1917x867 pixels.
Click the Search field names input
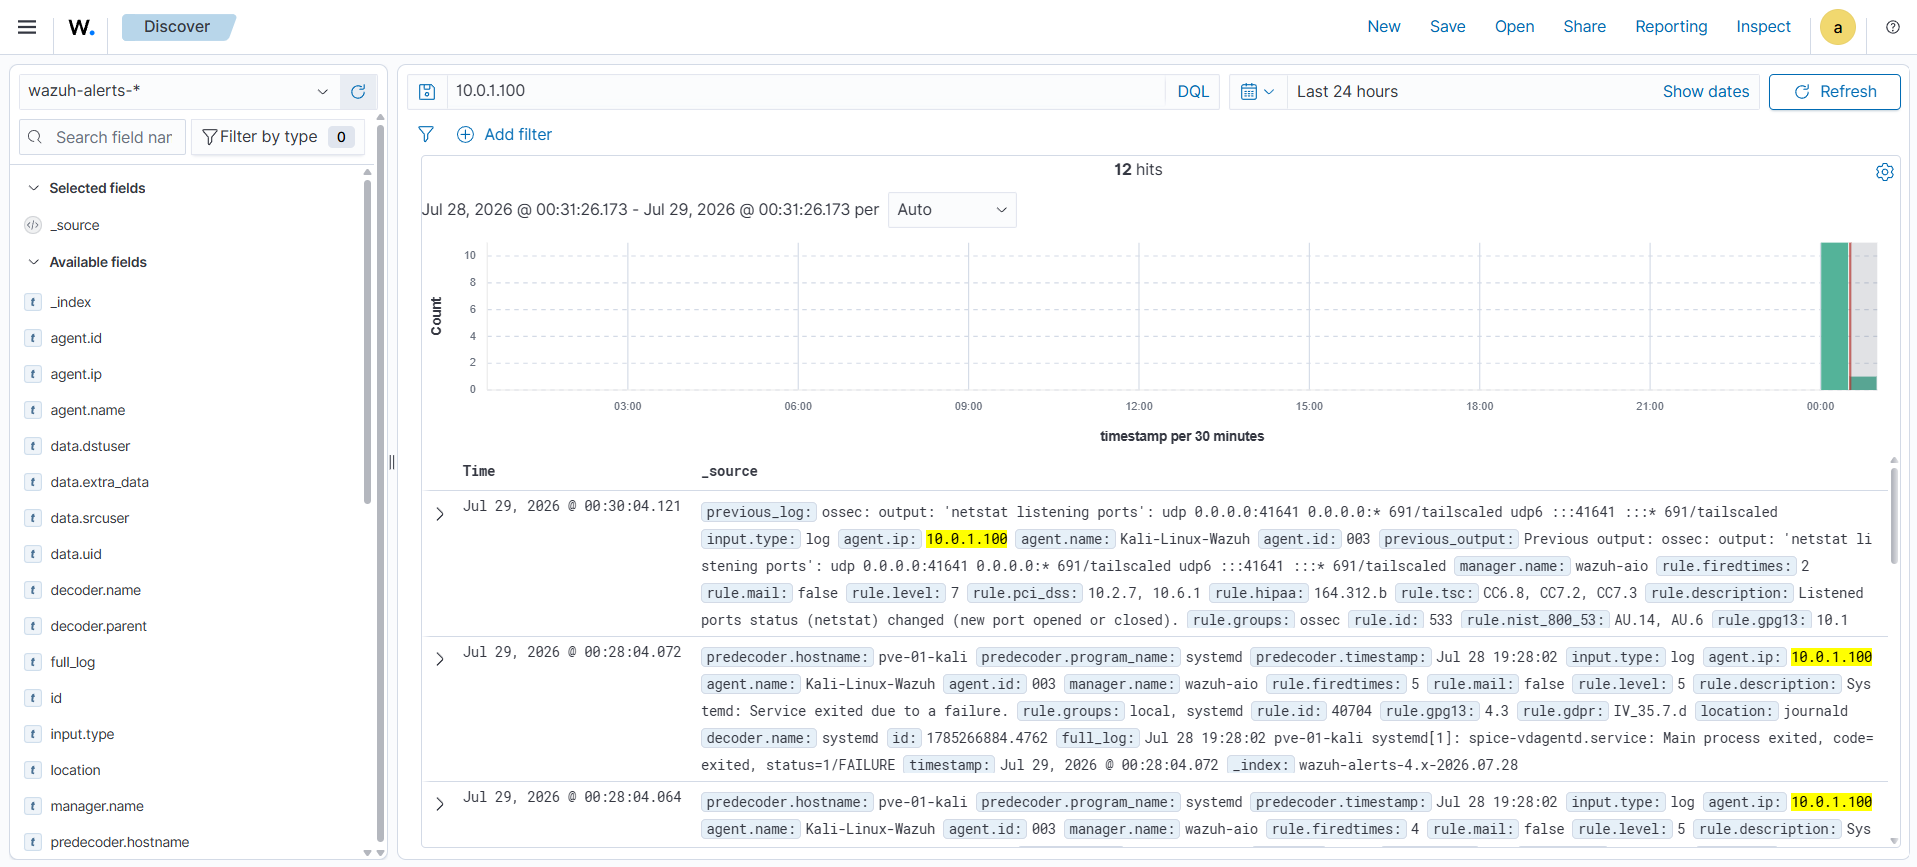click(x=103, y=137)
